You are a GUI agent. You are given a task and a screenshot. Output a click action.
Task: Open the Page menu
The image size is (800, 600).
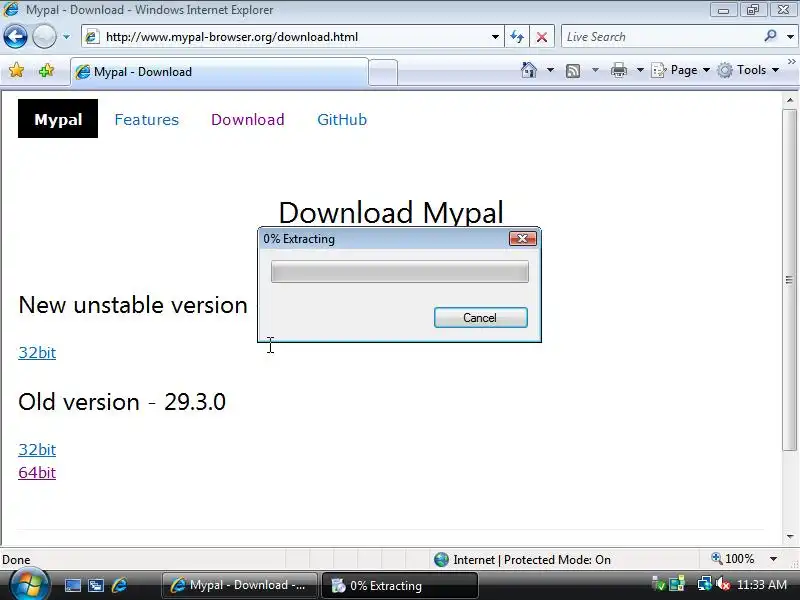(681, 70)
